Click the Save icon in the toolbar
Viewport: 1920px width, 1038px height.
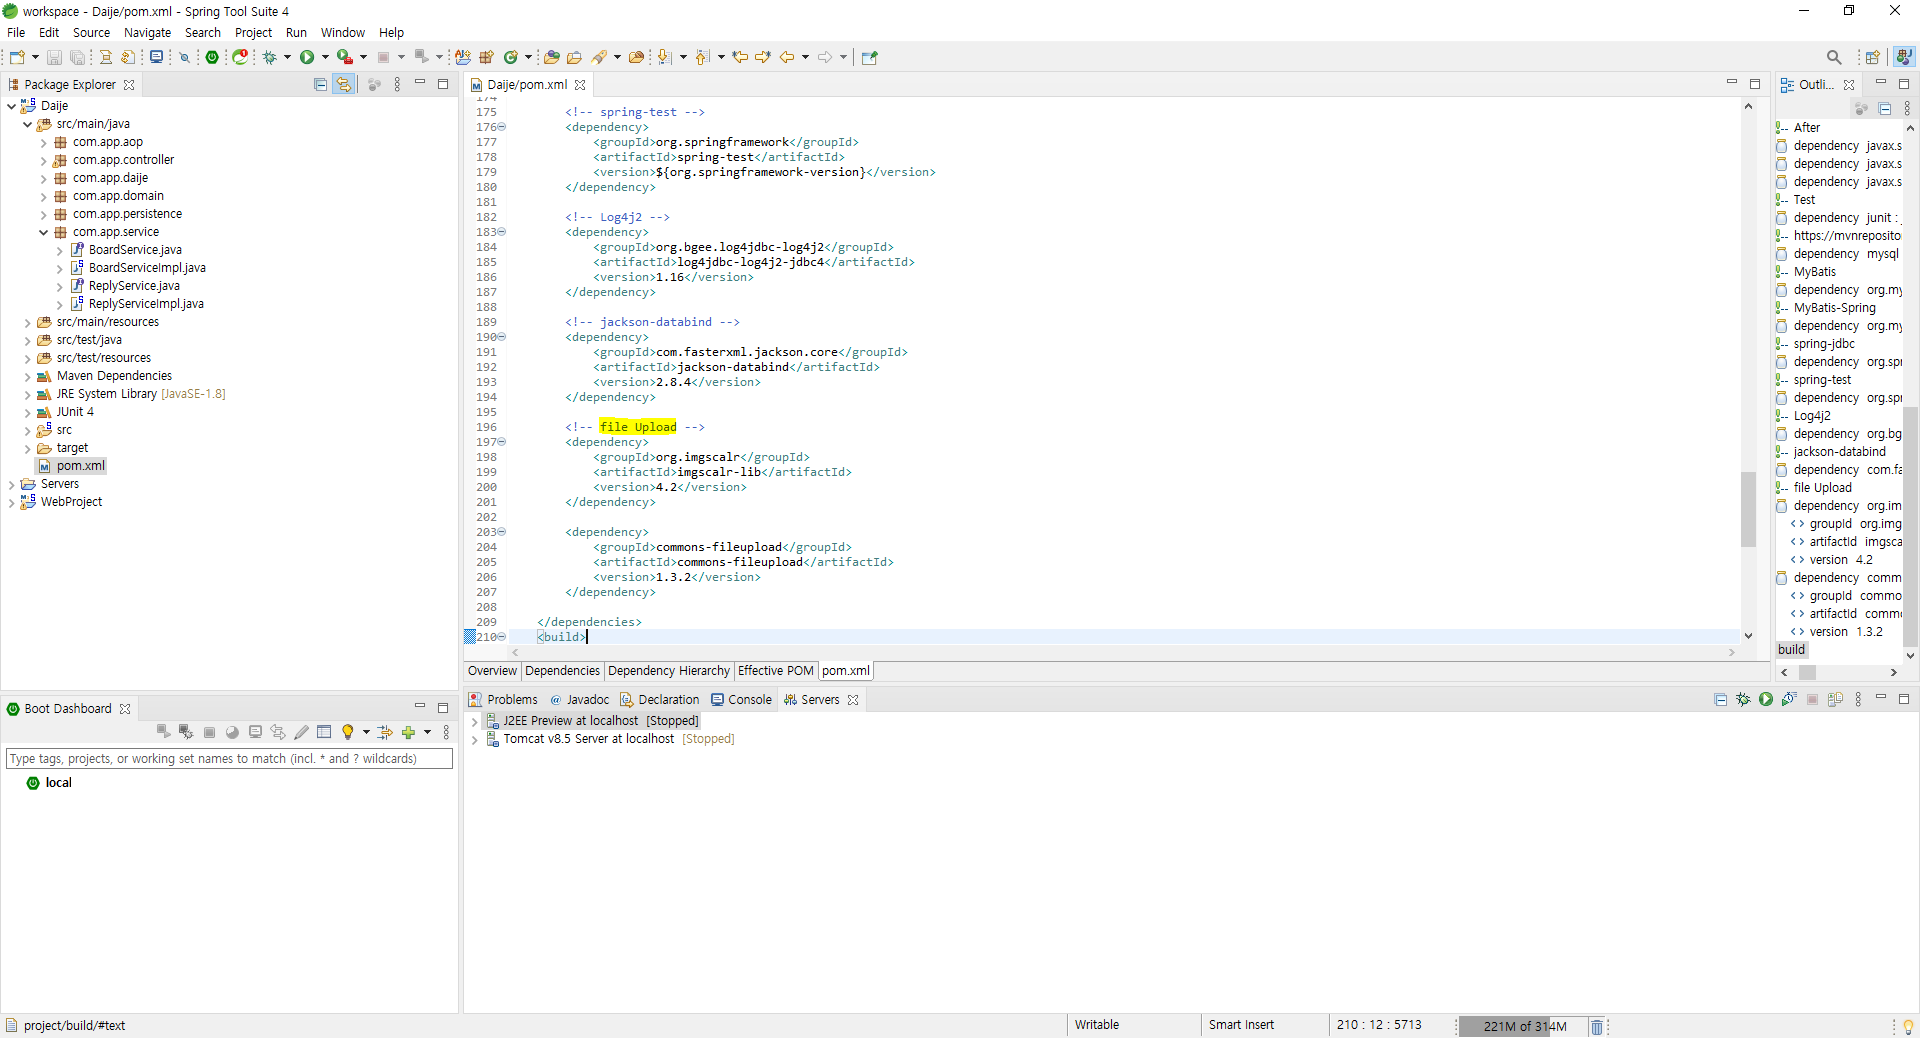tap(54, 57)
